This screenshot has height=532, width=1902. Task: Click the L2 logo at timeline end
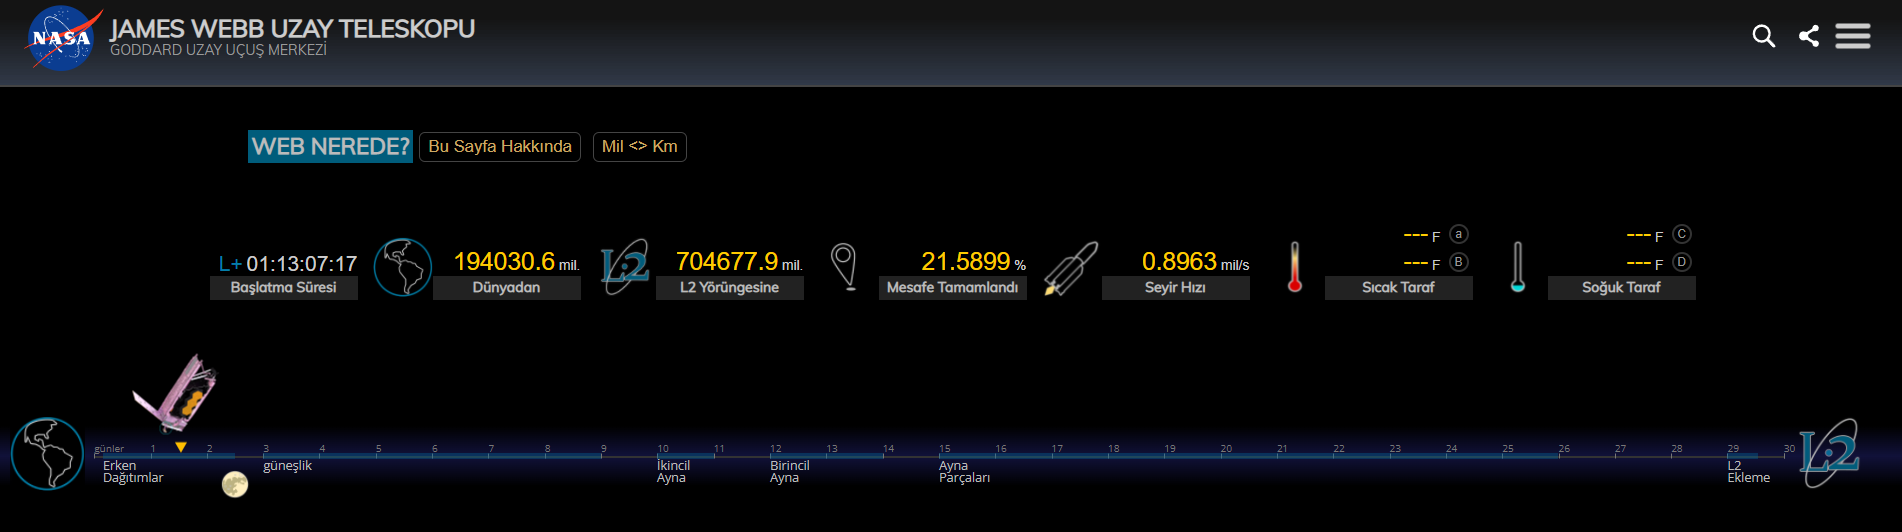1829,453
